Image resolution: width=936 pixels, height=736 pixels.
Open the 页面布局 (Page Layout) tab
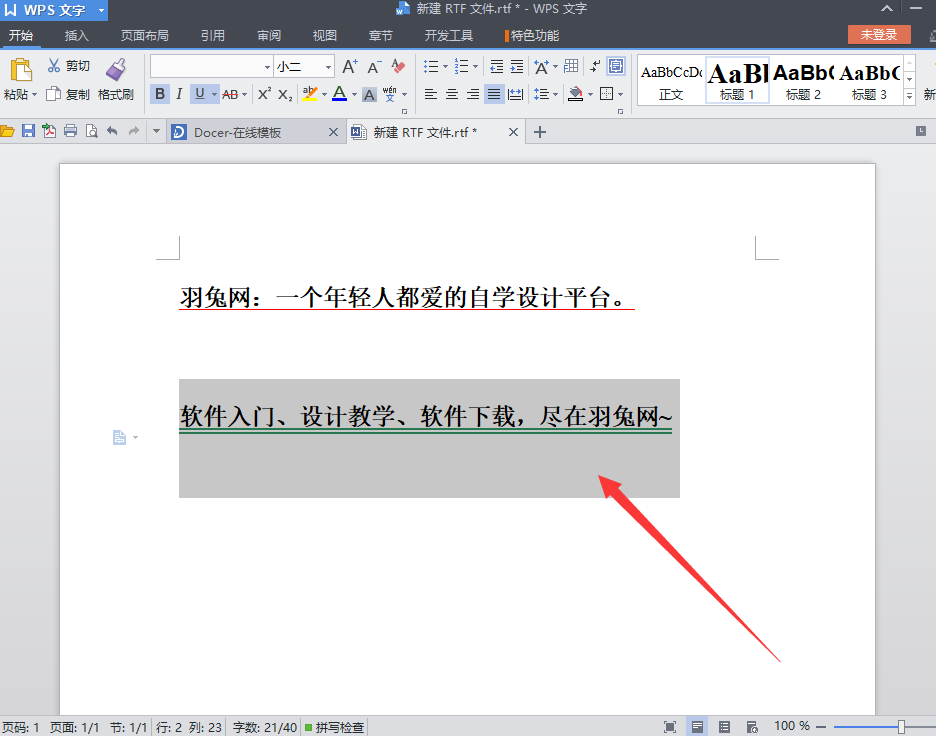pos(144,35)
